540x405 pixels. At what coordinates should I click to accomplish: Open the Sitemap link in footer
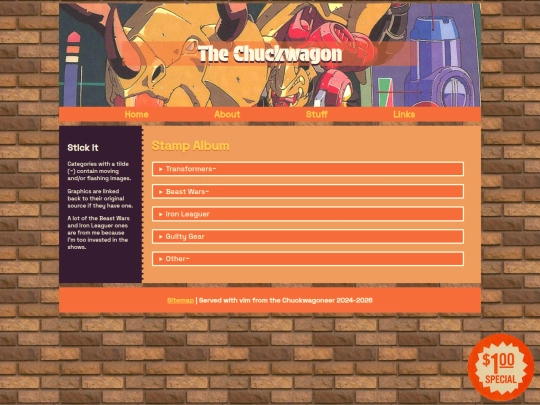(x=180, y=300)
